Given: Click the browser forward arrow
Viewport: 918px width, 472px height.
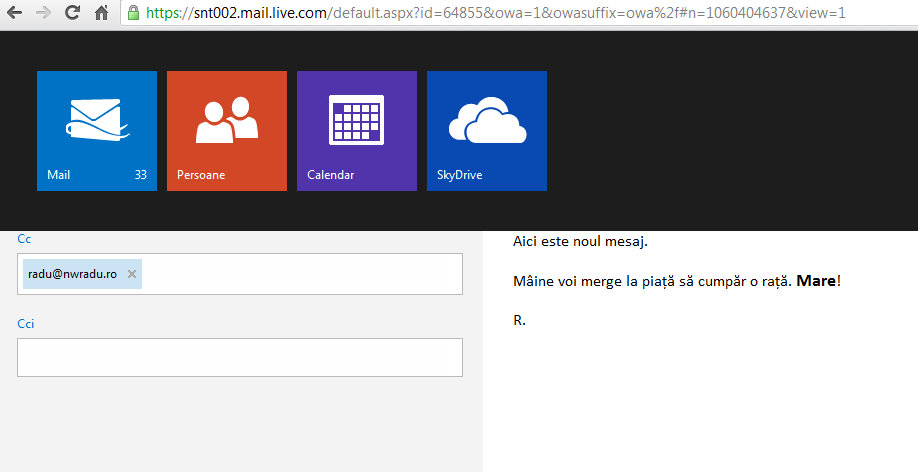Looking at the screenshot, I should (x=42, y=13).
